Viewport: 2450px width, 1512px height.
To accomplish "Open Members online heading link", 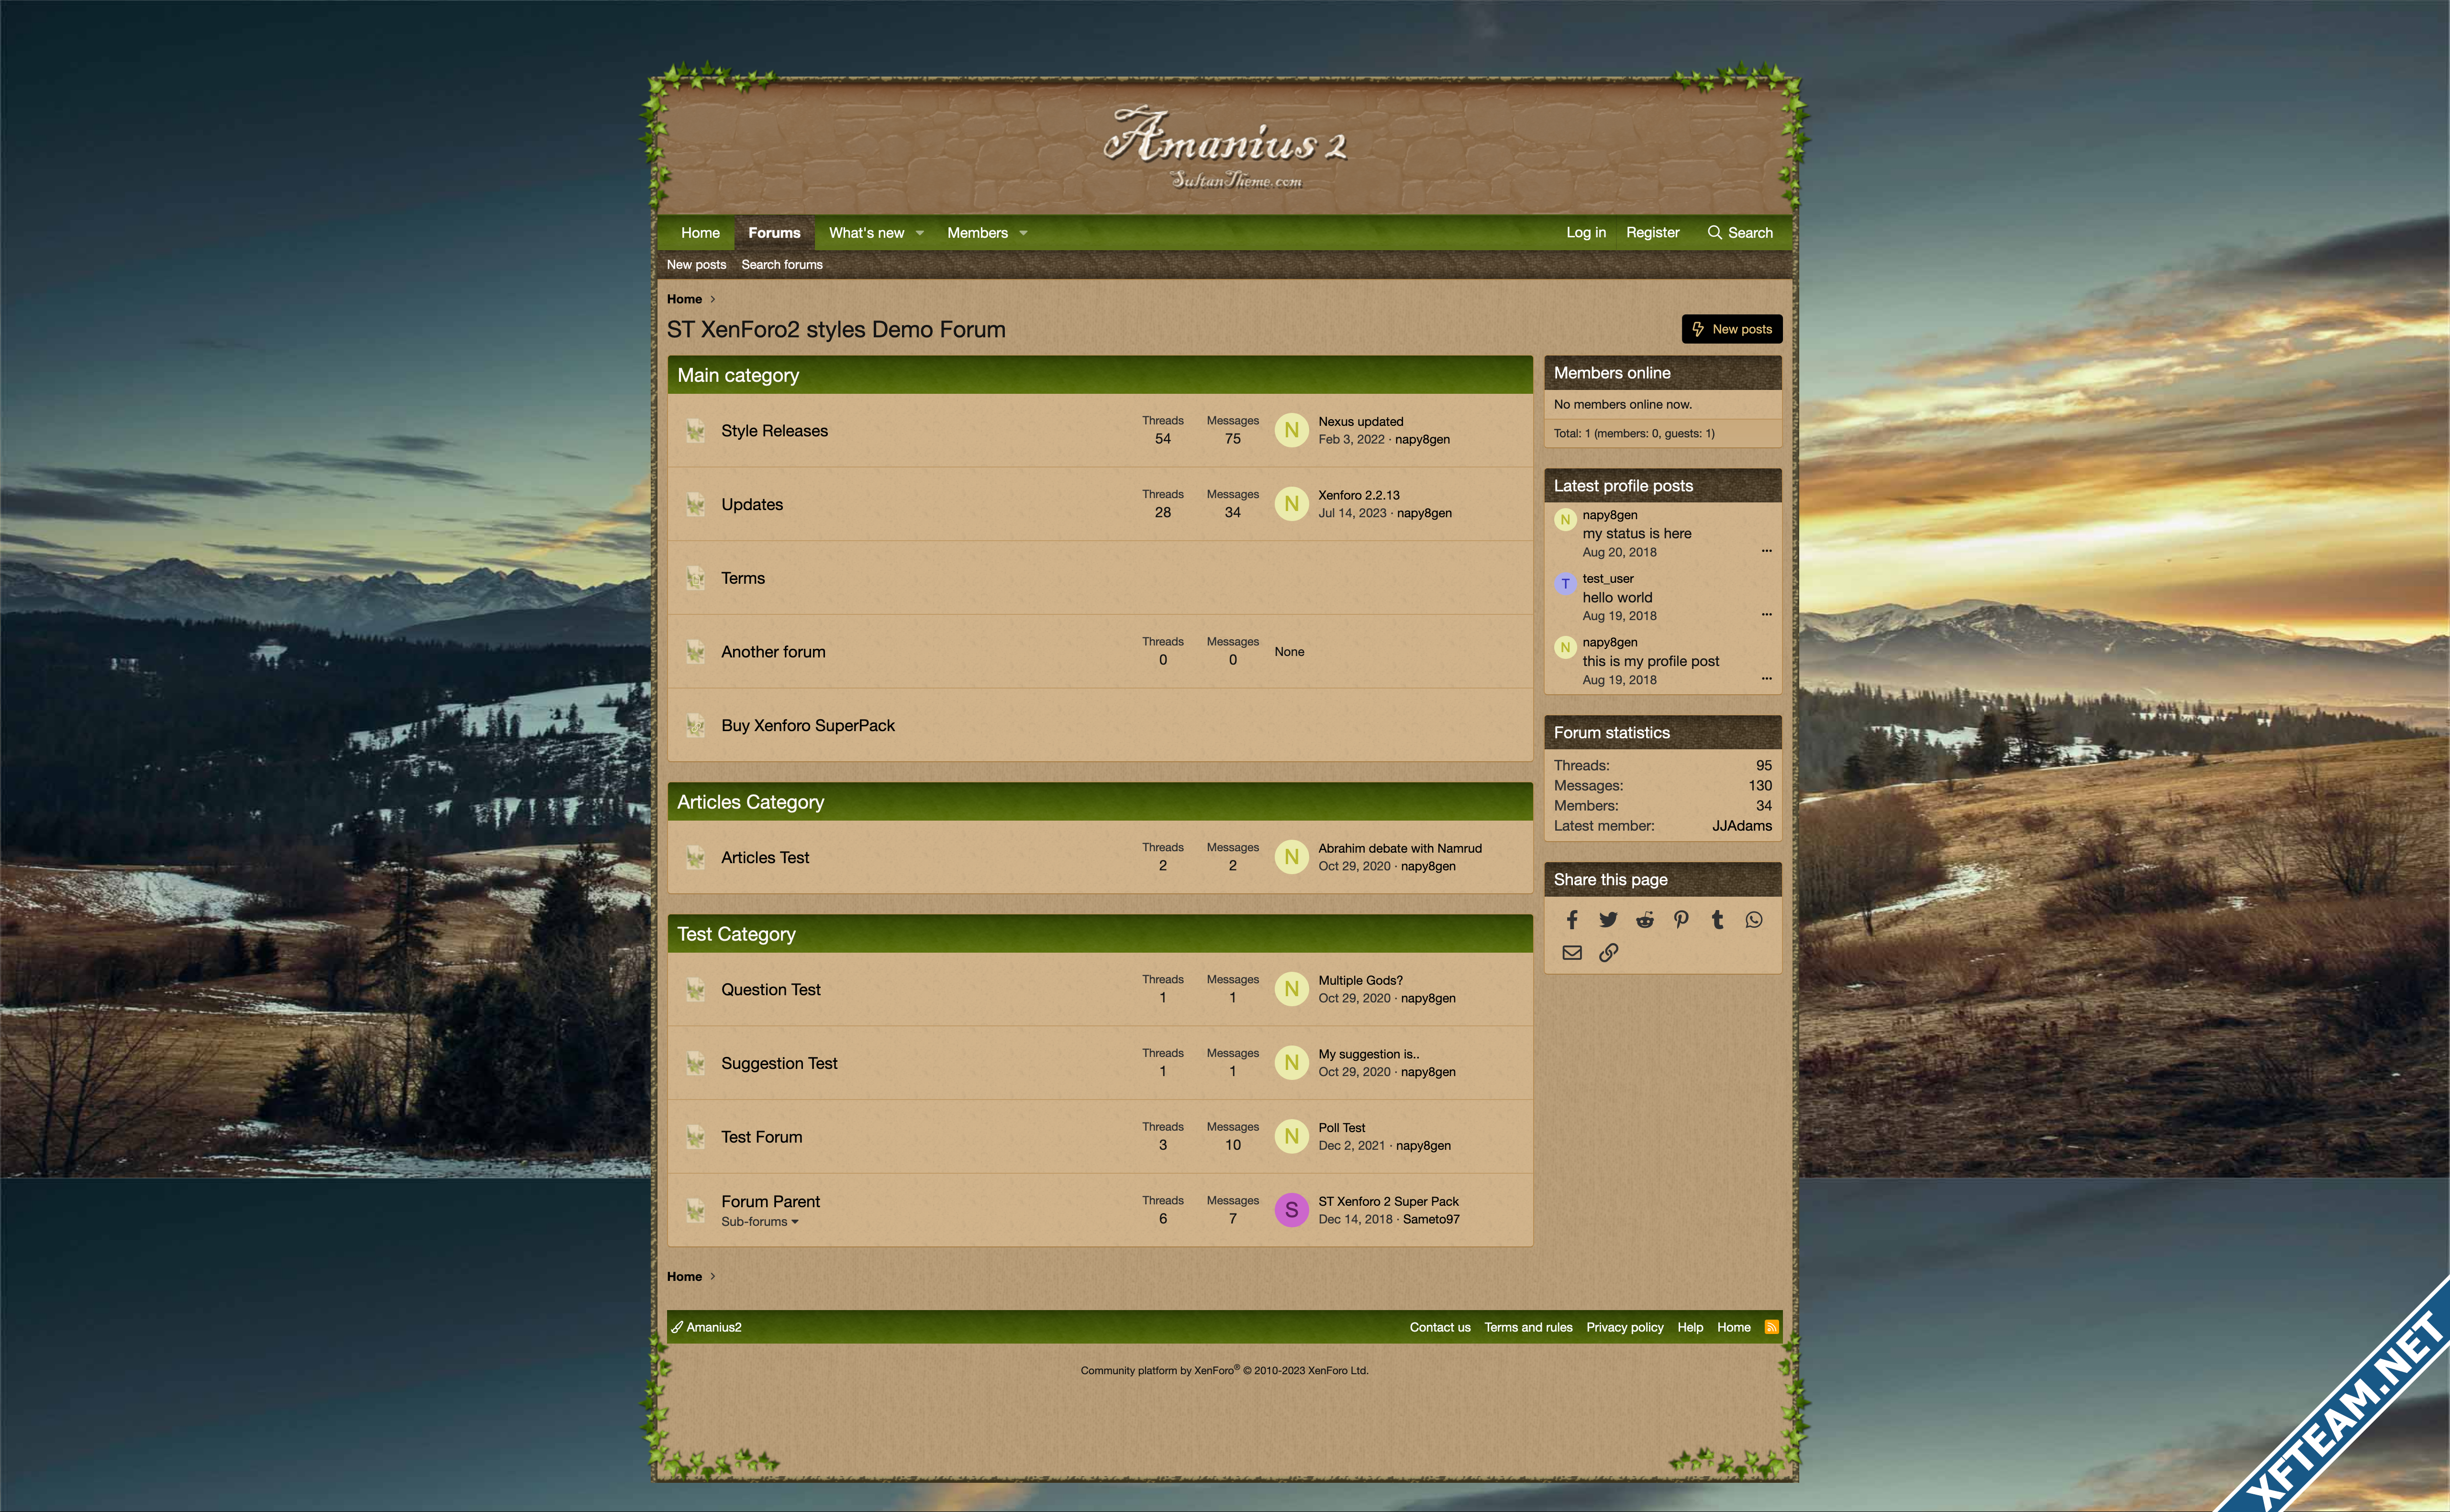I will point(1611,373).
